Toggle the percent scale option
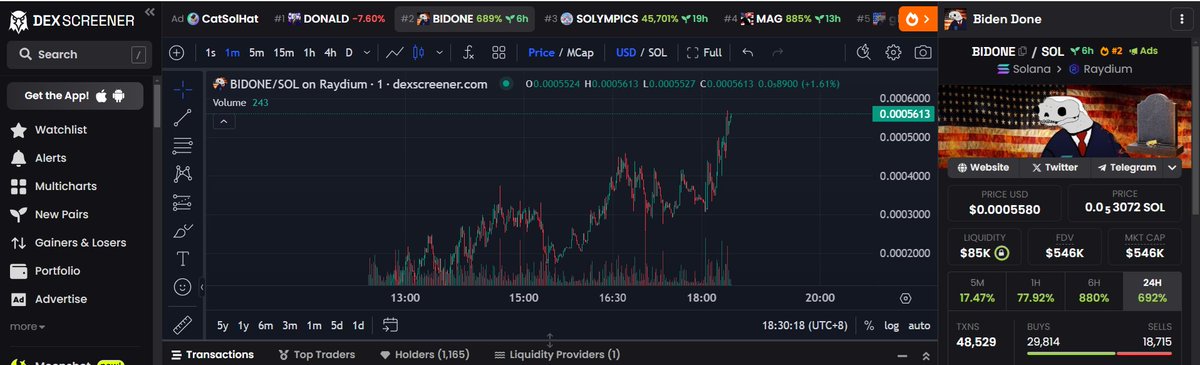Viewport: 1200px width, 365px height. click(x=869, y=325)
